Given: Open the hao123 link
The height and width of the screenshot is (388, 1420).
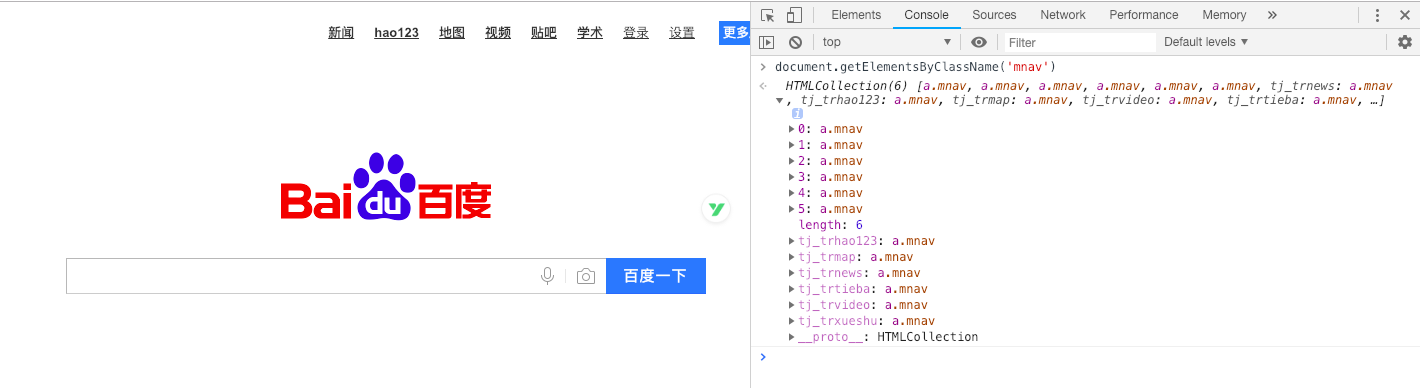Looking at the screenshot, I should (397, 33).
